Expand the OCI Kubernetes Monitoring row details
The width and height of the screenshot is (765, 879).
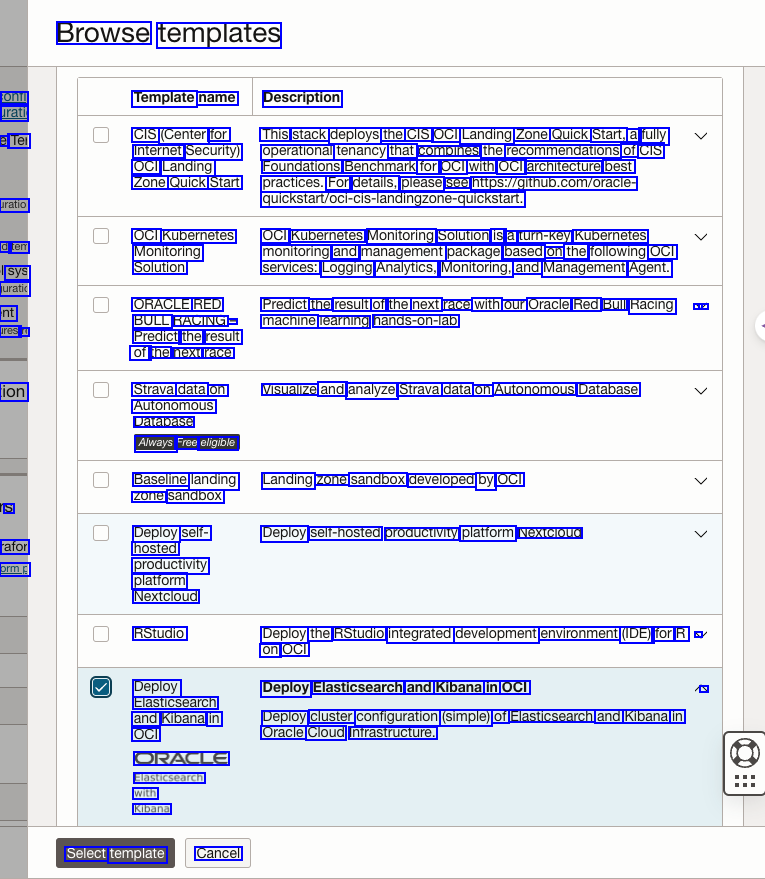(x=701, y=237)
